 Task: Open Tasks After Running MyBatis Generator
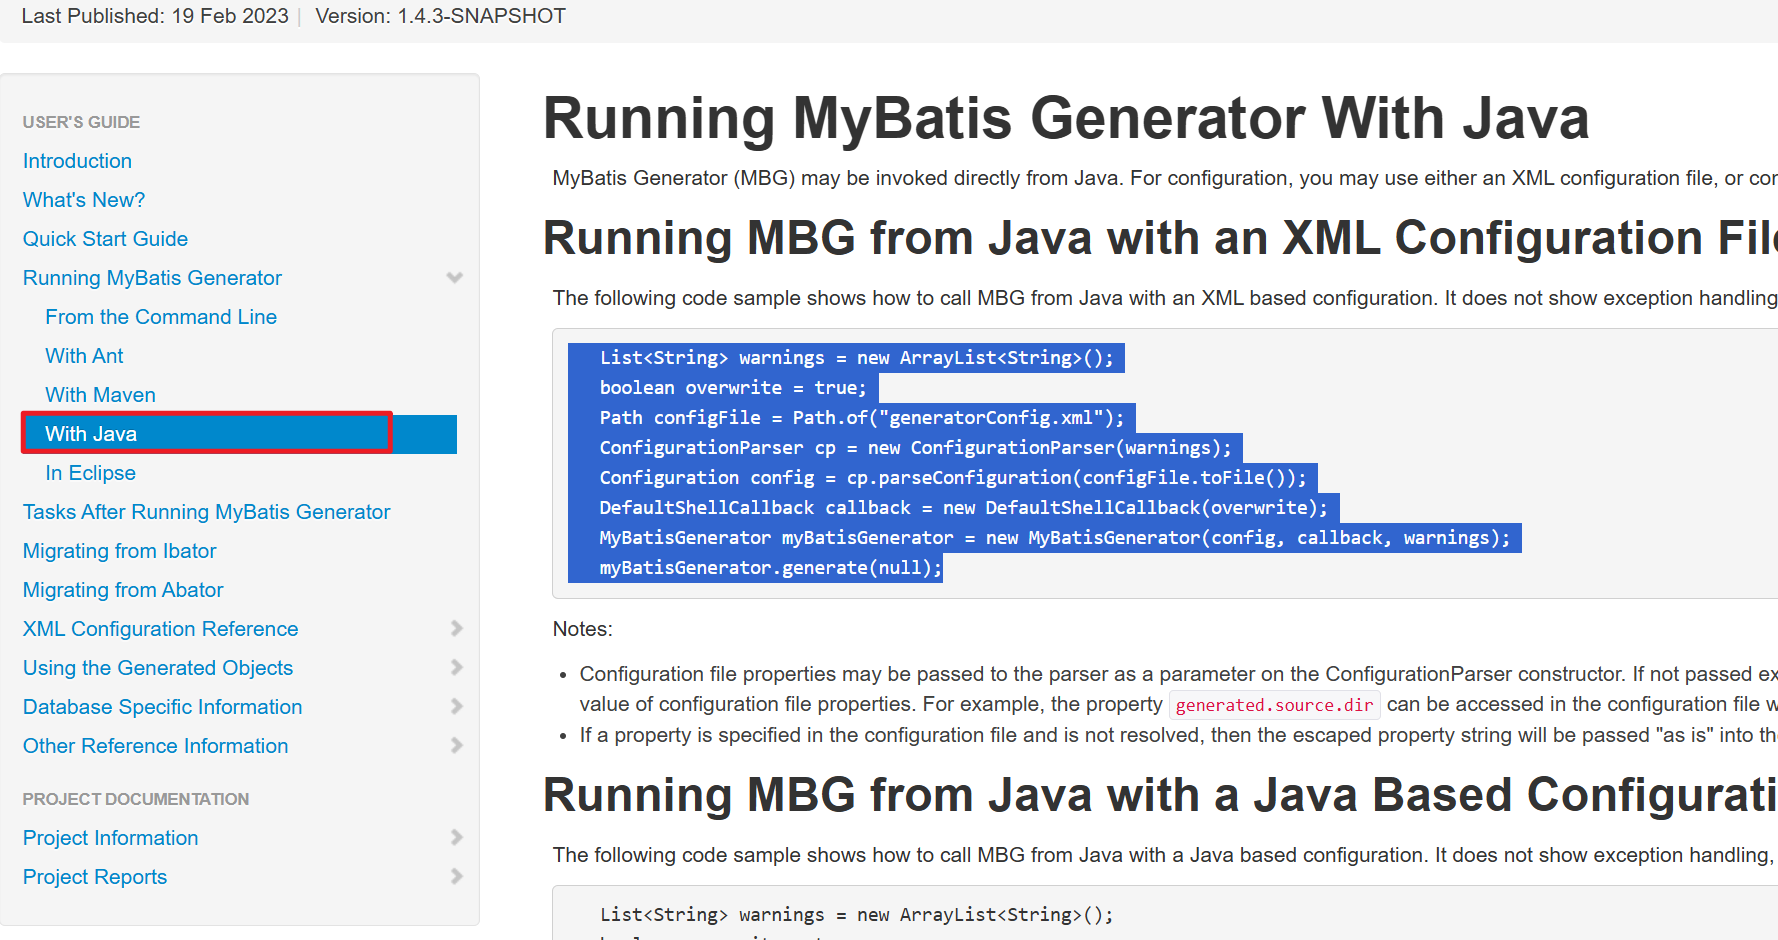tap(206, 511)
